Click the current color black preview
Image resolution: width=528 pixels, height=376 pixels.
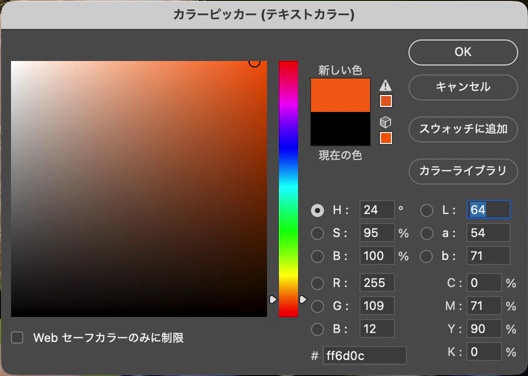pos(340,129)
